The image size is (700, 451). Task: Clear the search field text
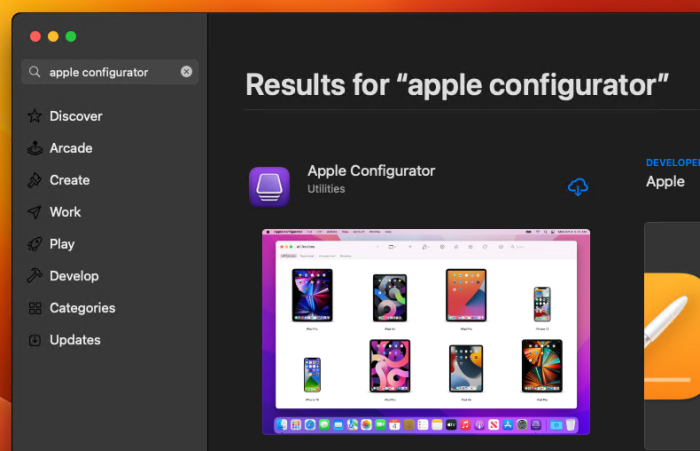coord(186,71)
